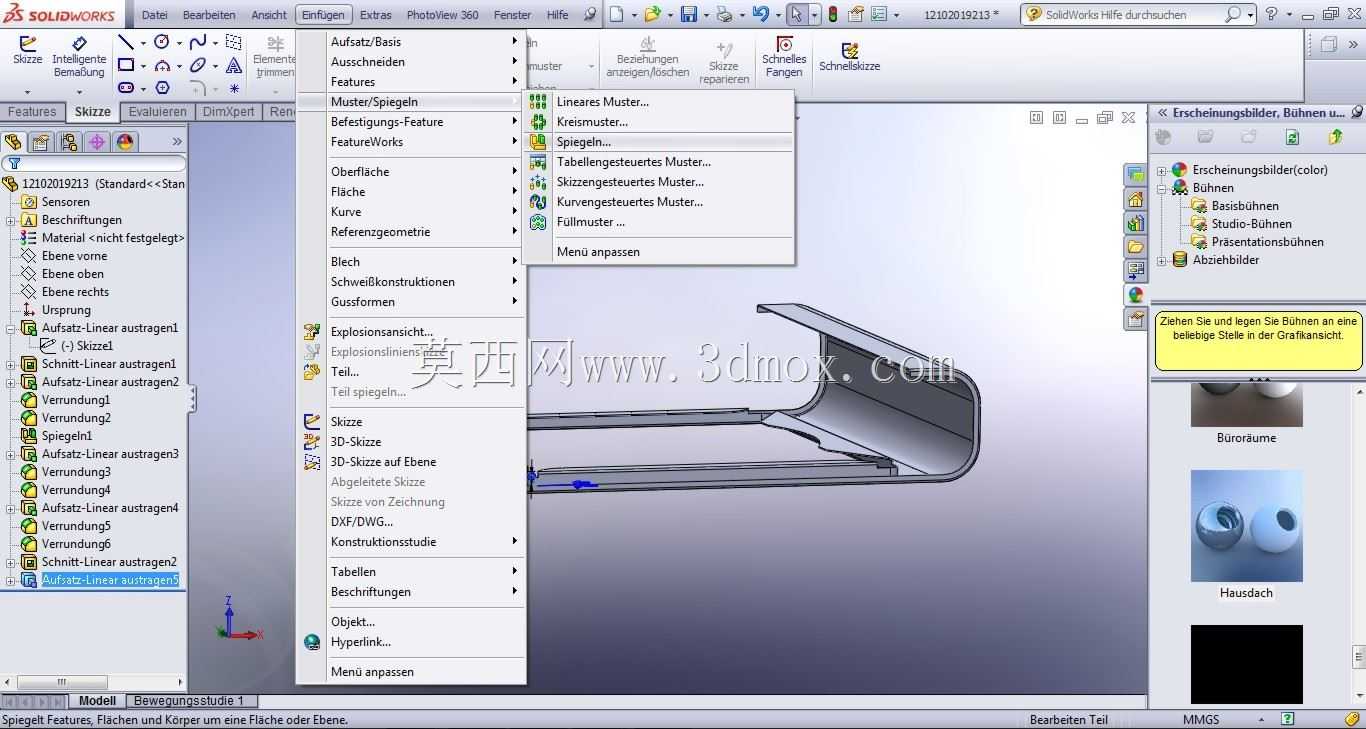Click the Options icon in top toolbar

(879, 14)
